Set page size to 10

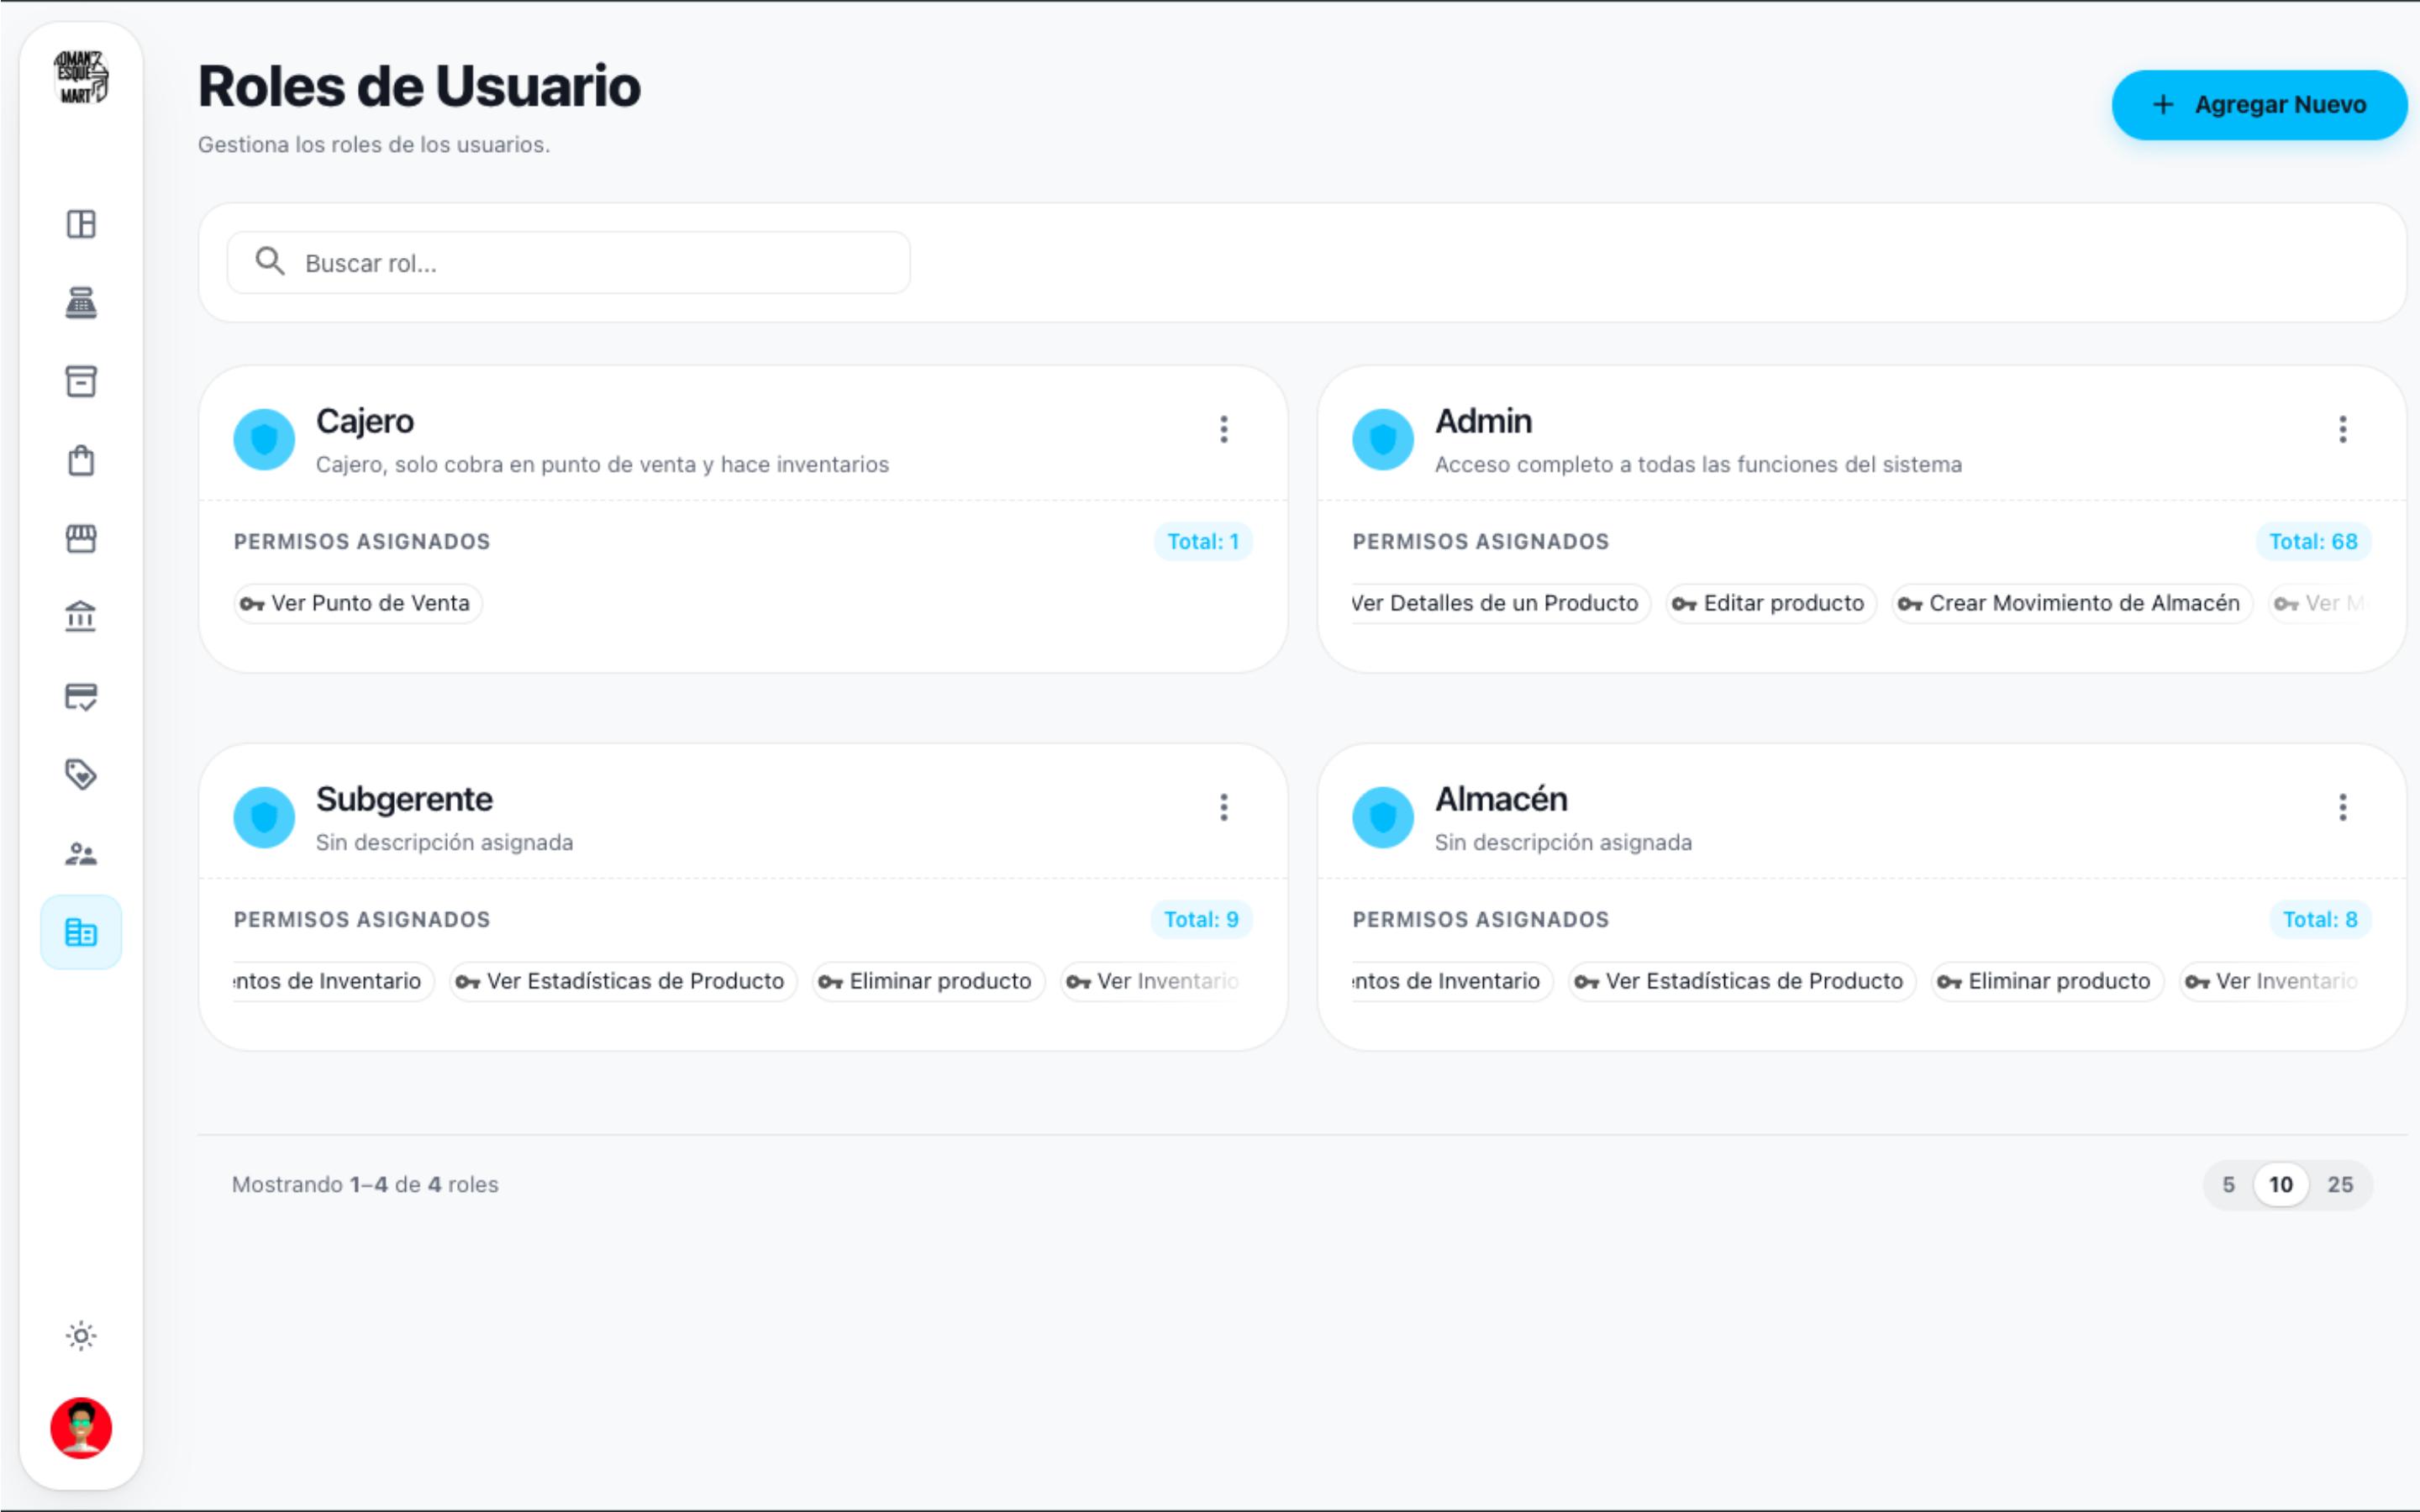pyautogui.click(x=2281, y=1185)
